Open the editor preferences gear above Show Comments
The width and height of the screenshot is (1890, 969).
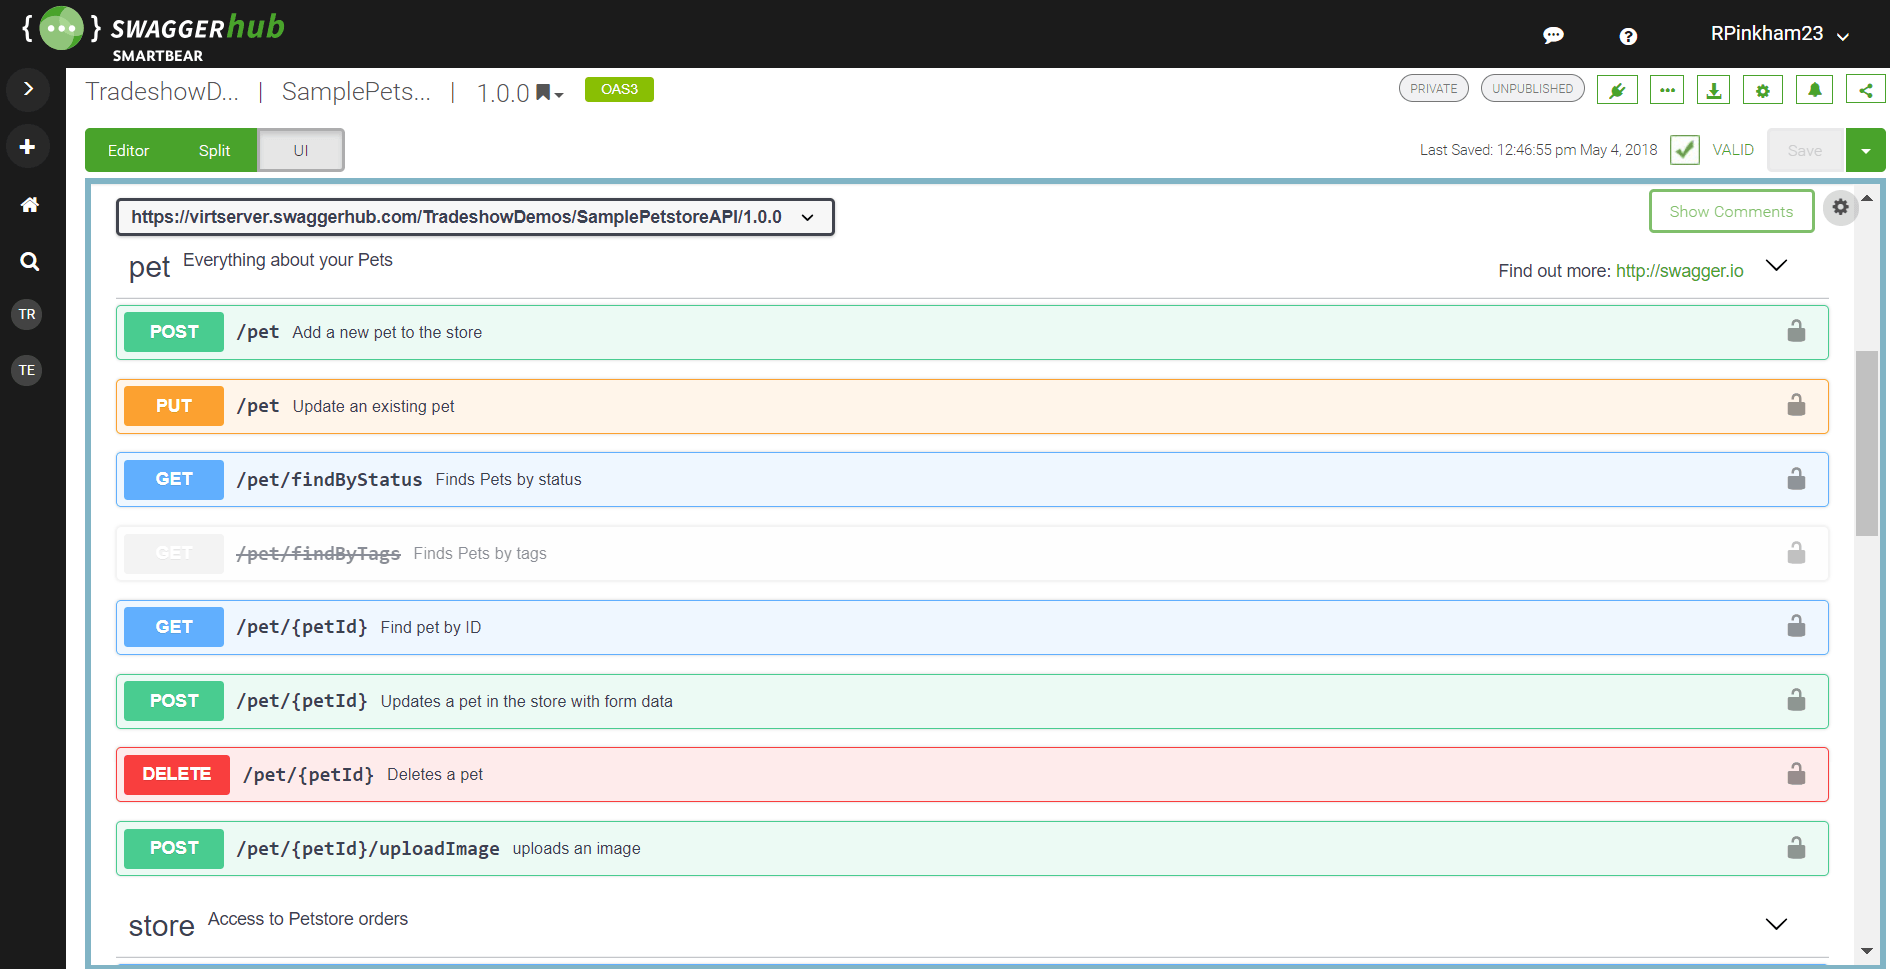pyautogui.click(x=1841, y=208)
